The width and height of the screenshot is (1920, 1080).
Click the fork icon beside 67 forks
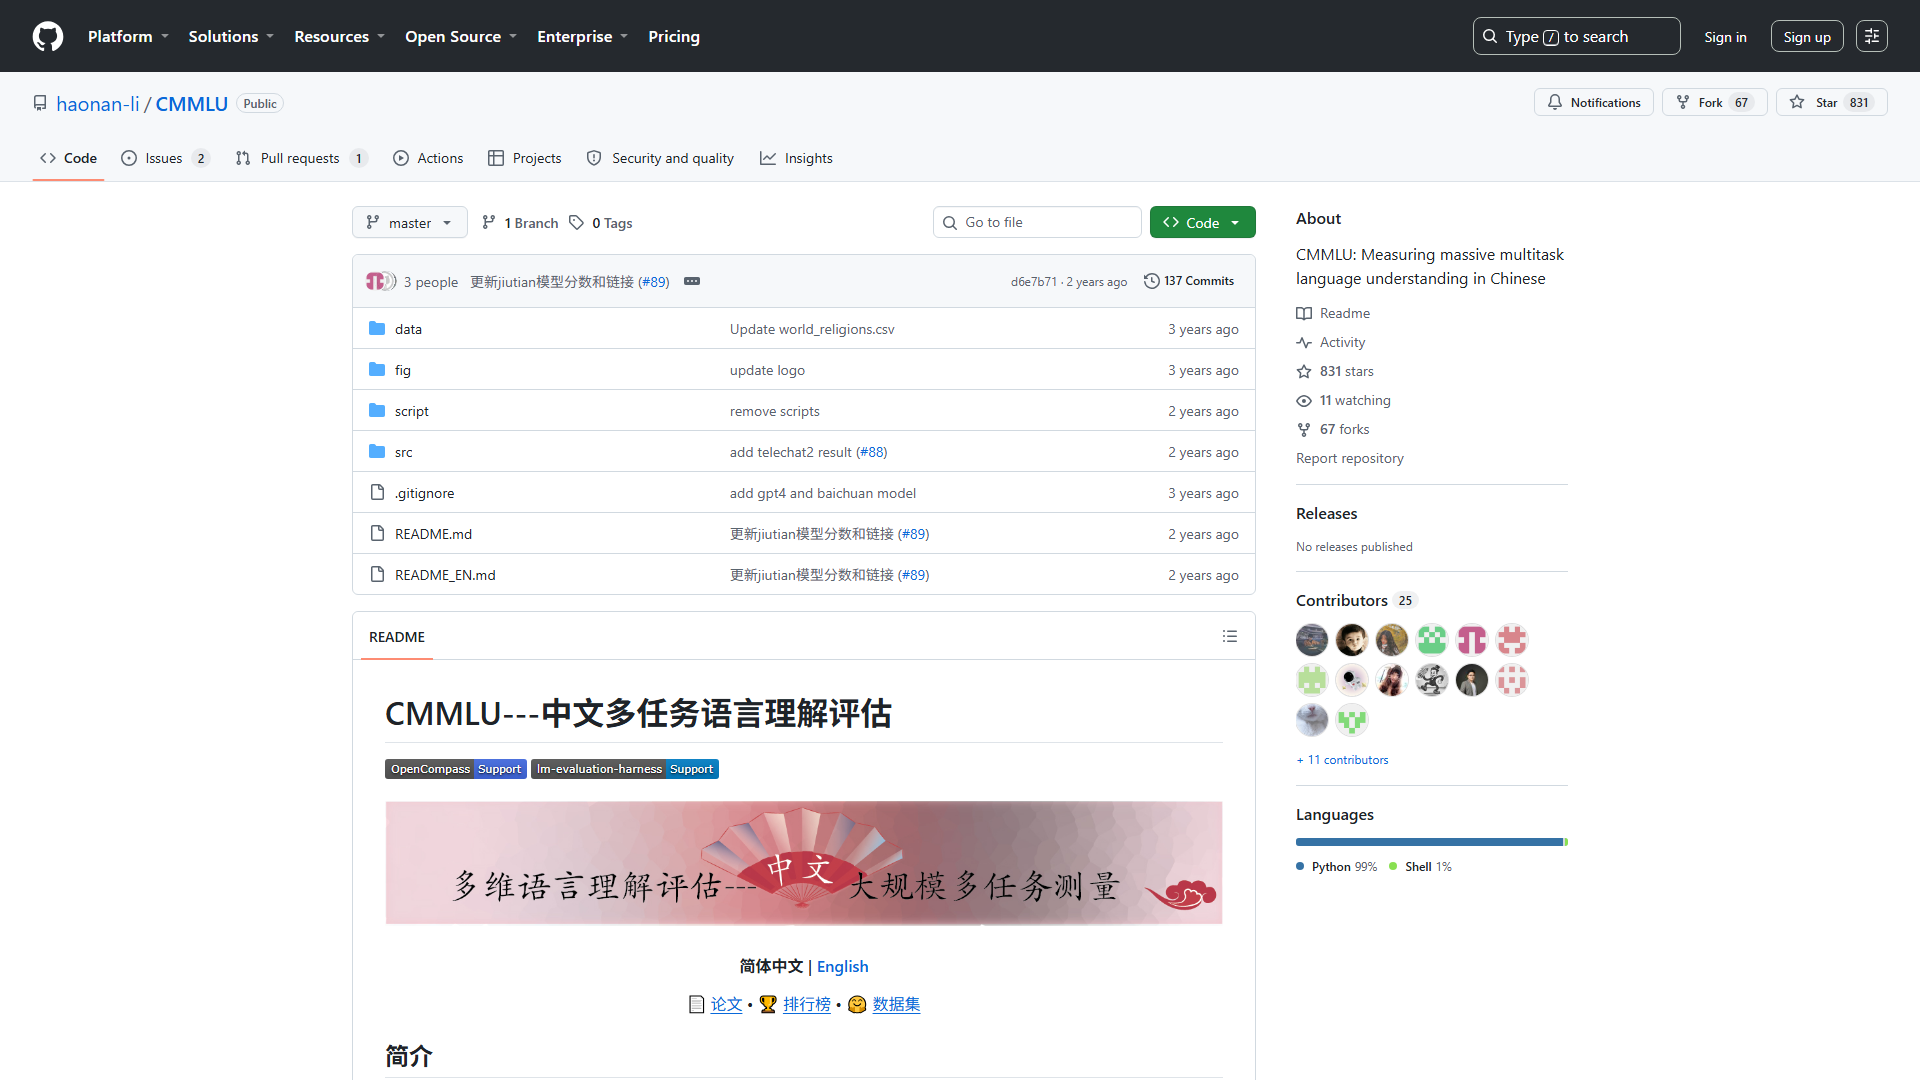1304,429
